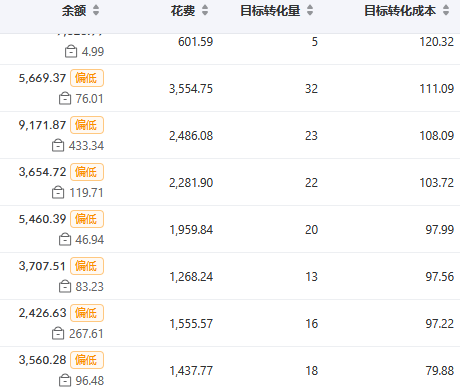
Task: Click the 花费 column header label
Action: [x=183, y=11]
